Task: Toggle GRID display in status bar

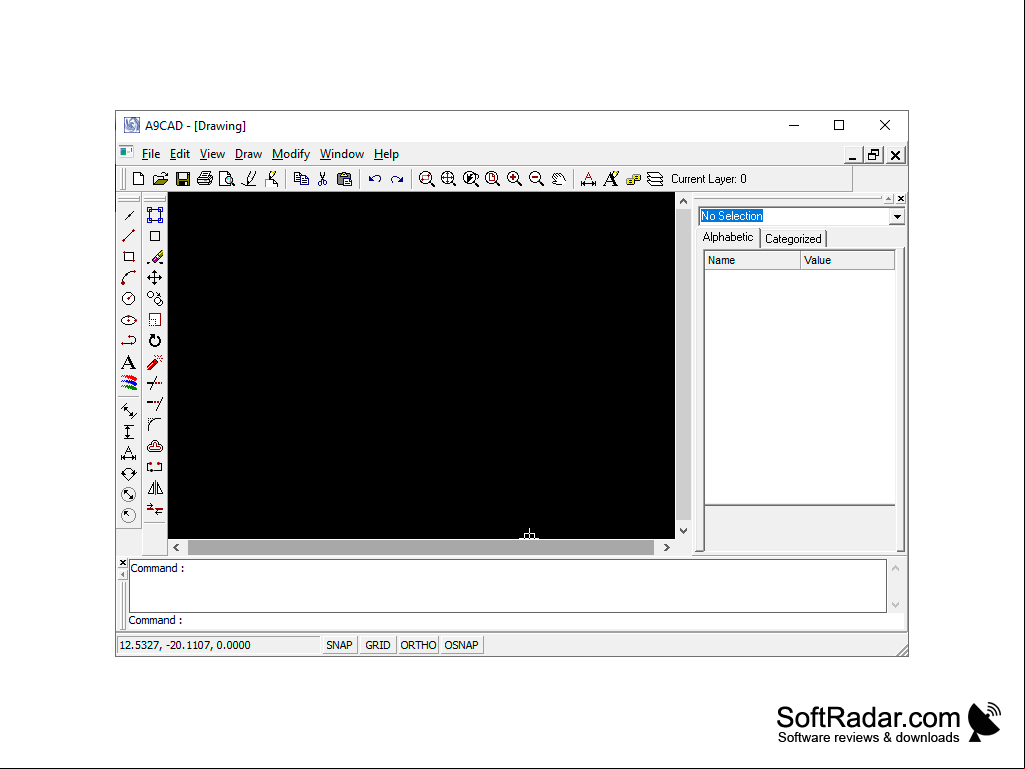Action: click(378, 645)
